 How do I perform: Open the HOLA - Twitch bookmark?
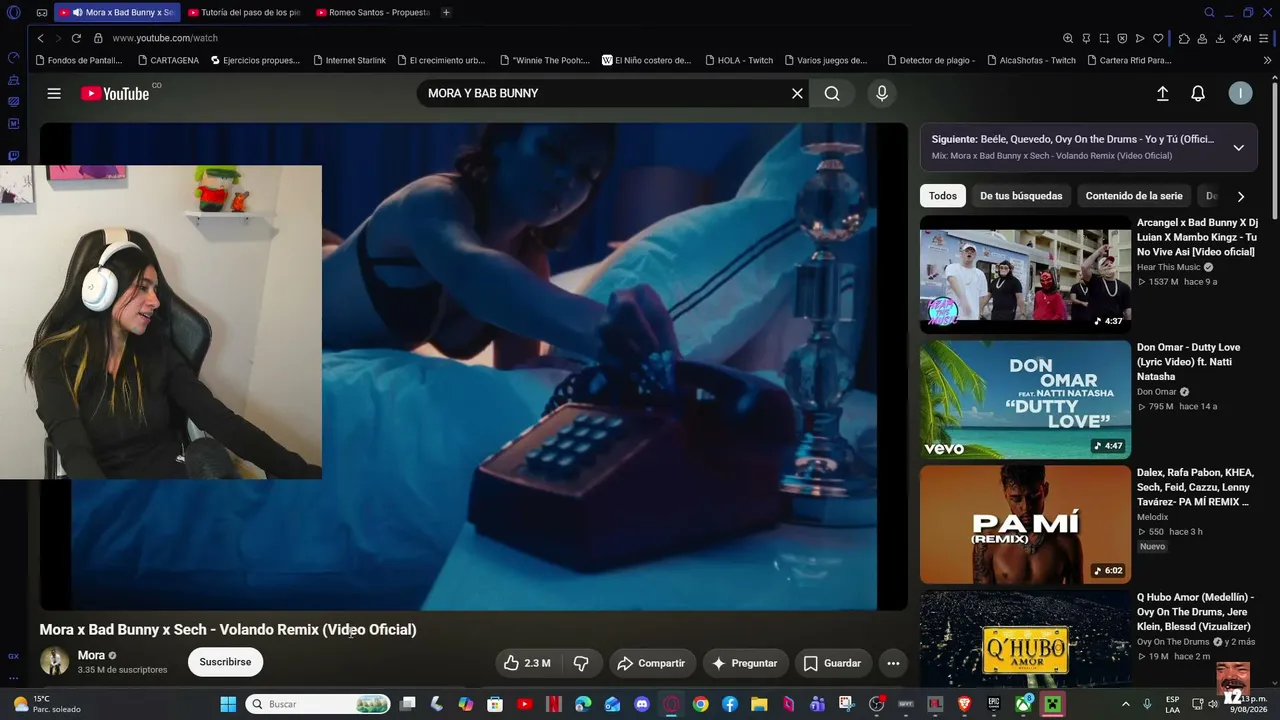[739, 60]
